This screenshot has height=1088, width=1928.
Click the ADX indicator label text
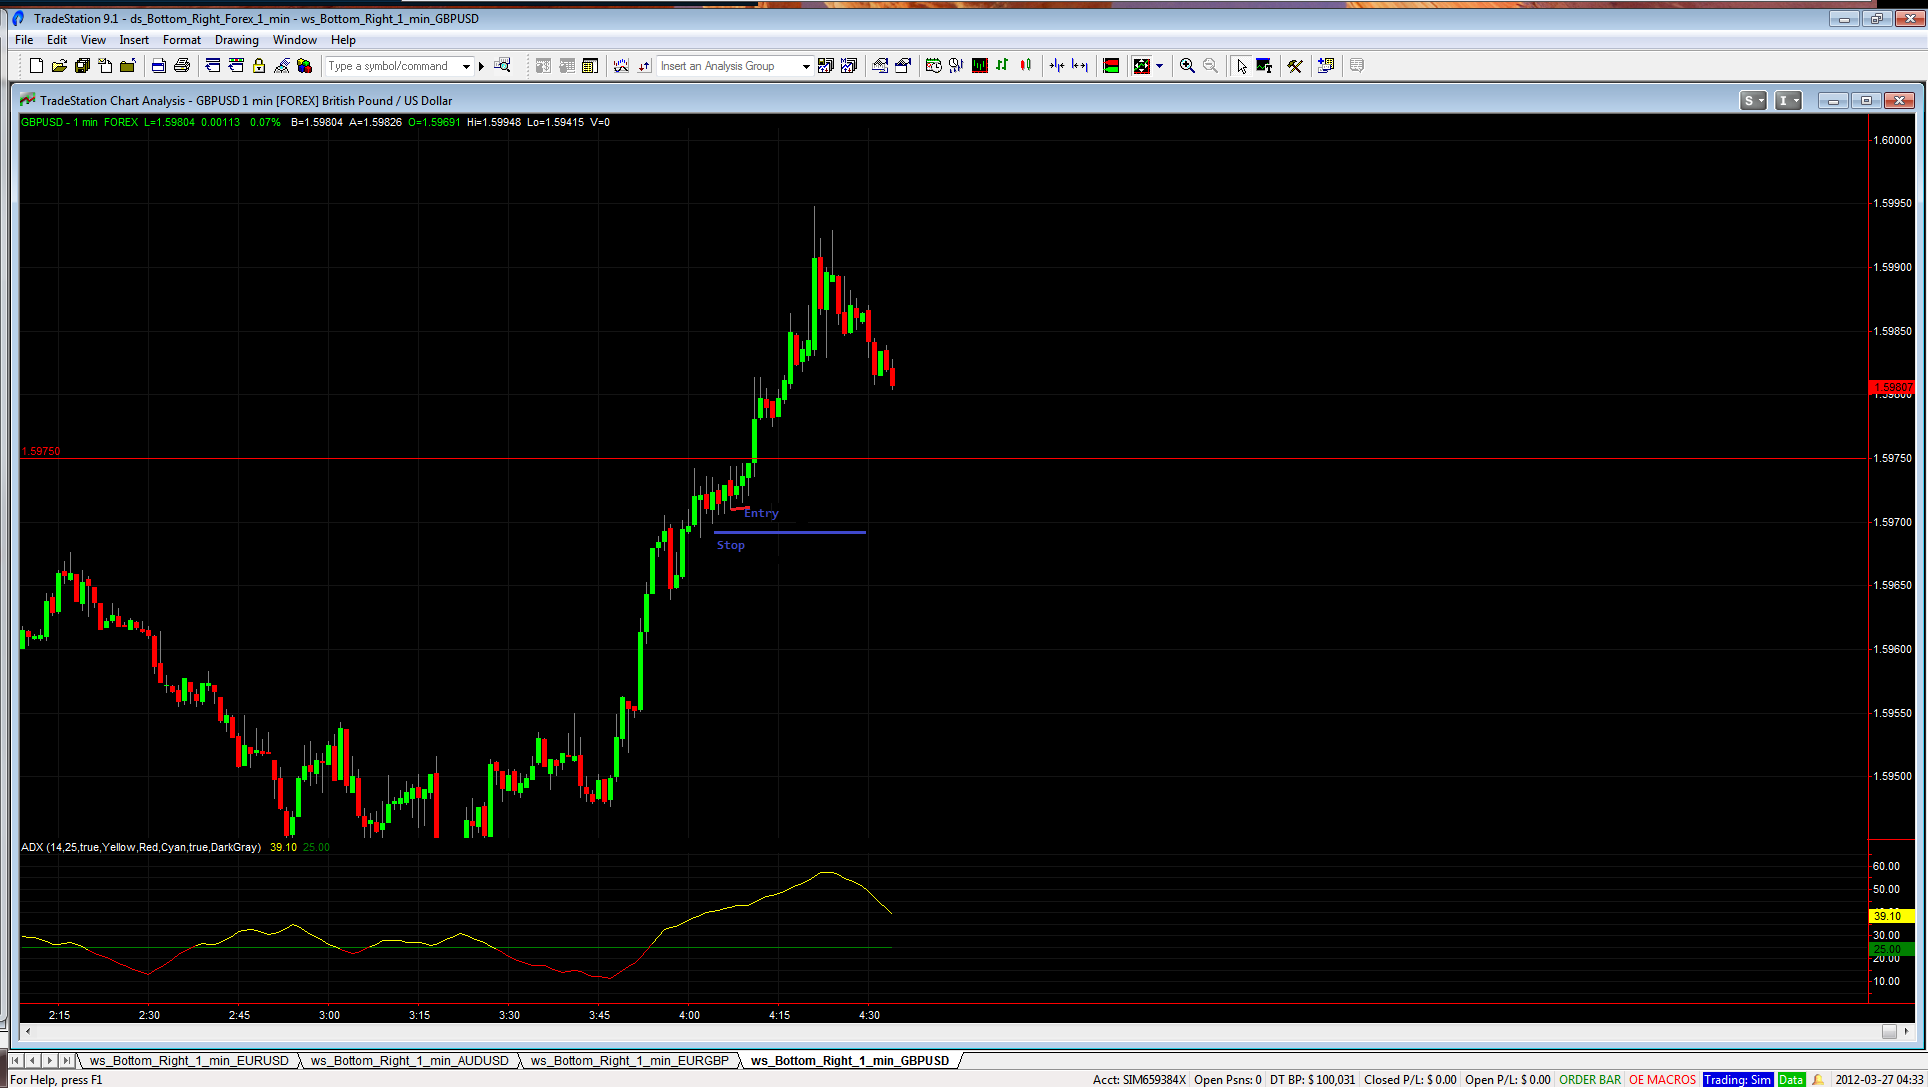click(x=141, y=847)
